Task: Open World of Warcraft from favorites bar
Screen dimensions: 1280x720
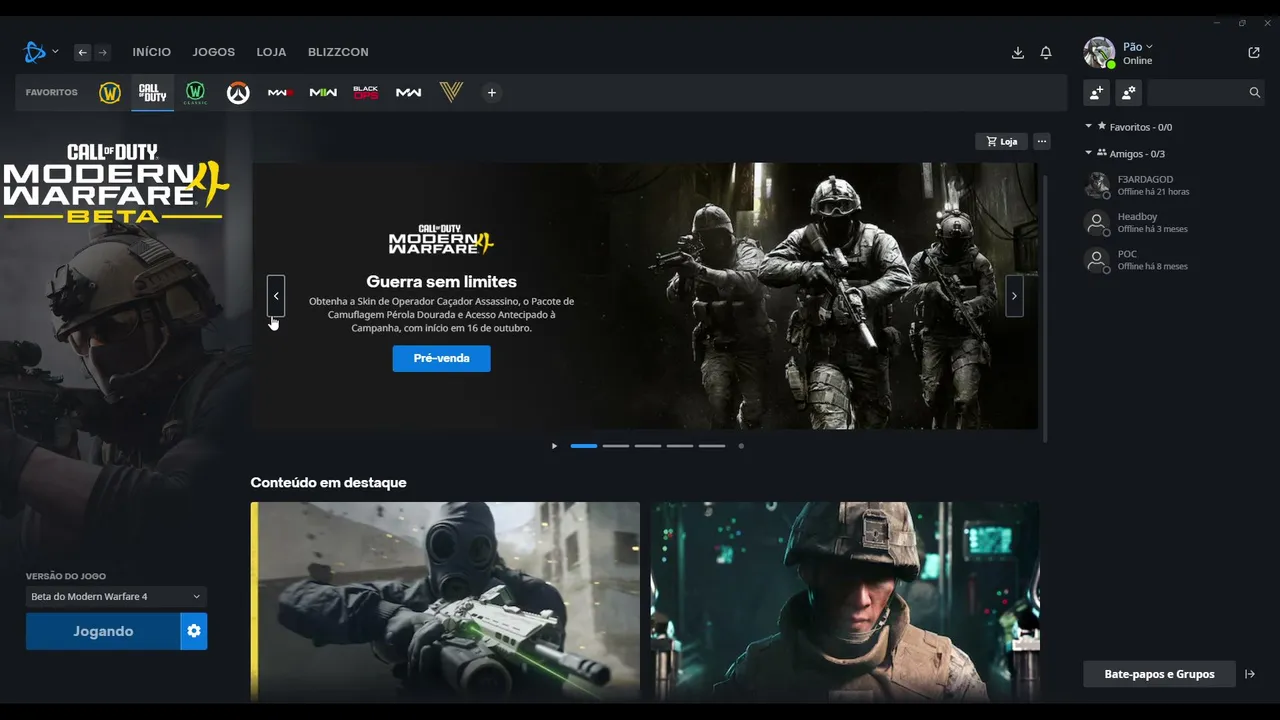Action: (x=110, y=93)
